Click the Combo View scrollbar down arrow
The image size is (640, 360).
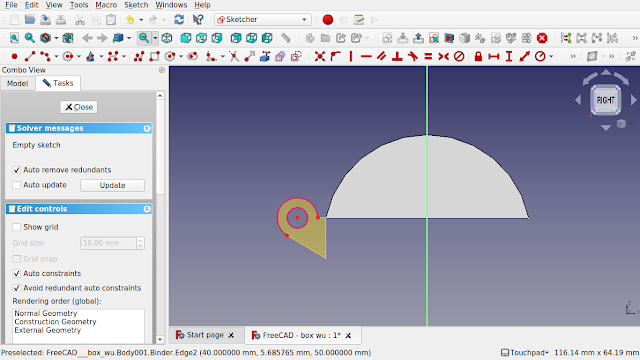point(160,339)
